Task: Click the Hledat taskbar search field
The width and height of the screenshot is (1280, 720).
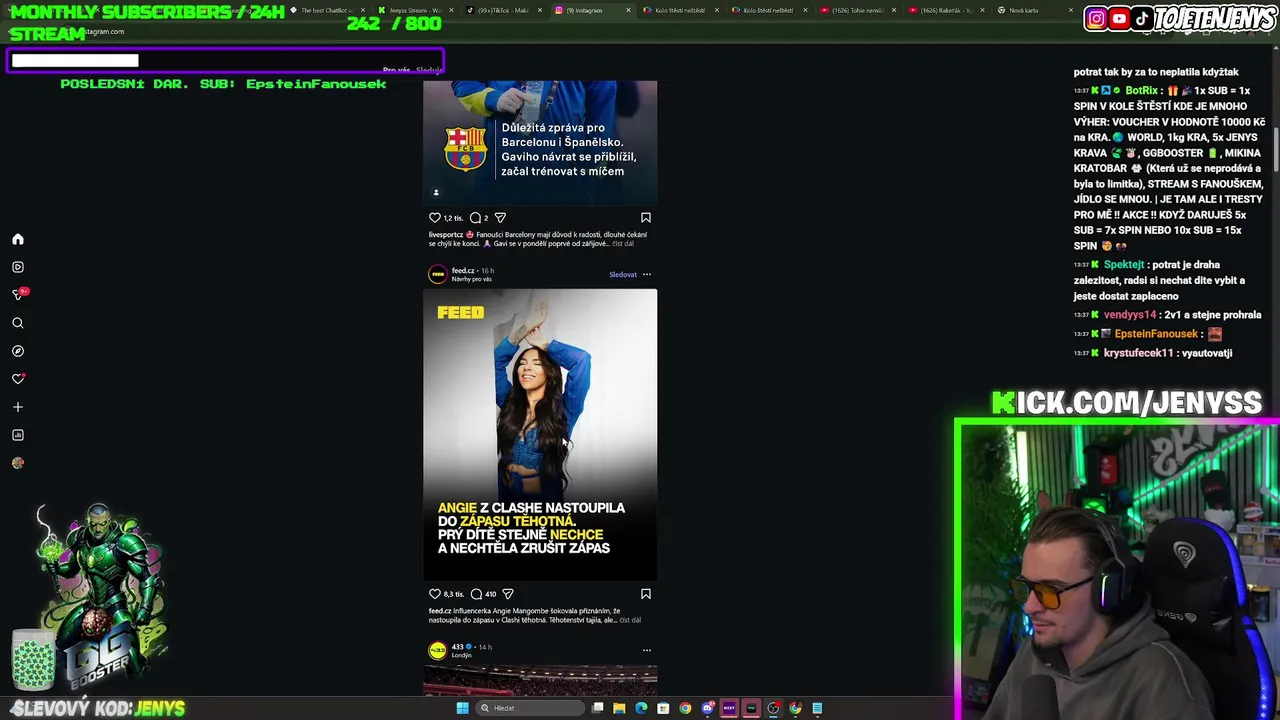Action: (x=532, y=708)
